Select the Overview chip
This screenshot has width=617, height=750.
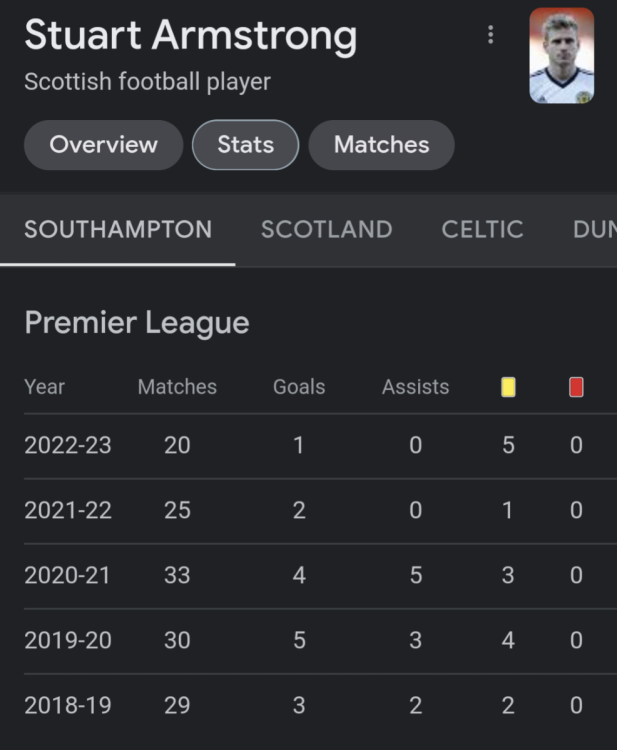[x=103, y=145]
